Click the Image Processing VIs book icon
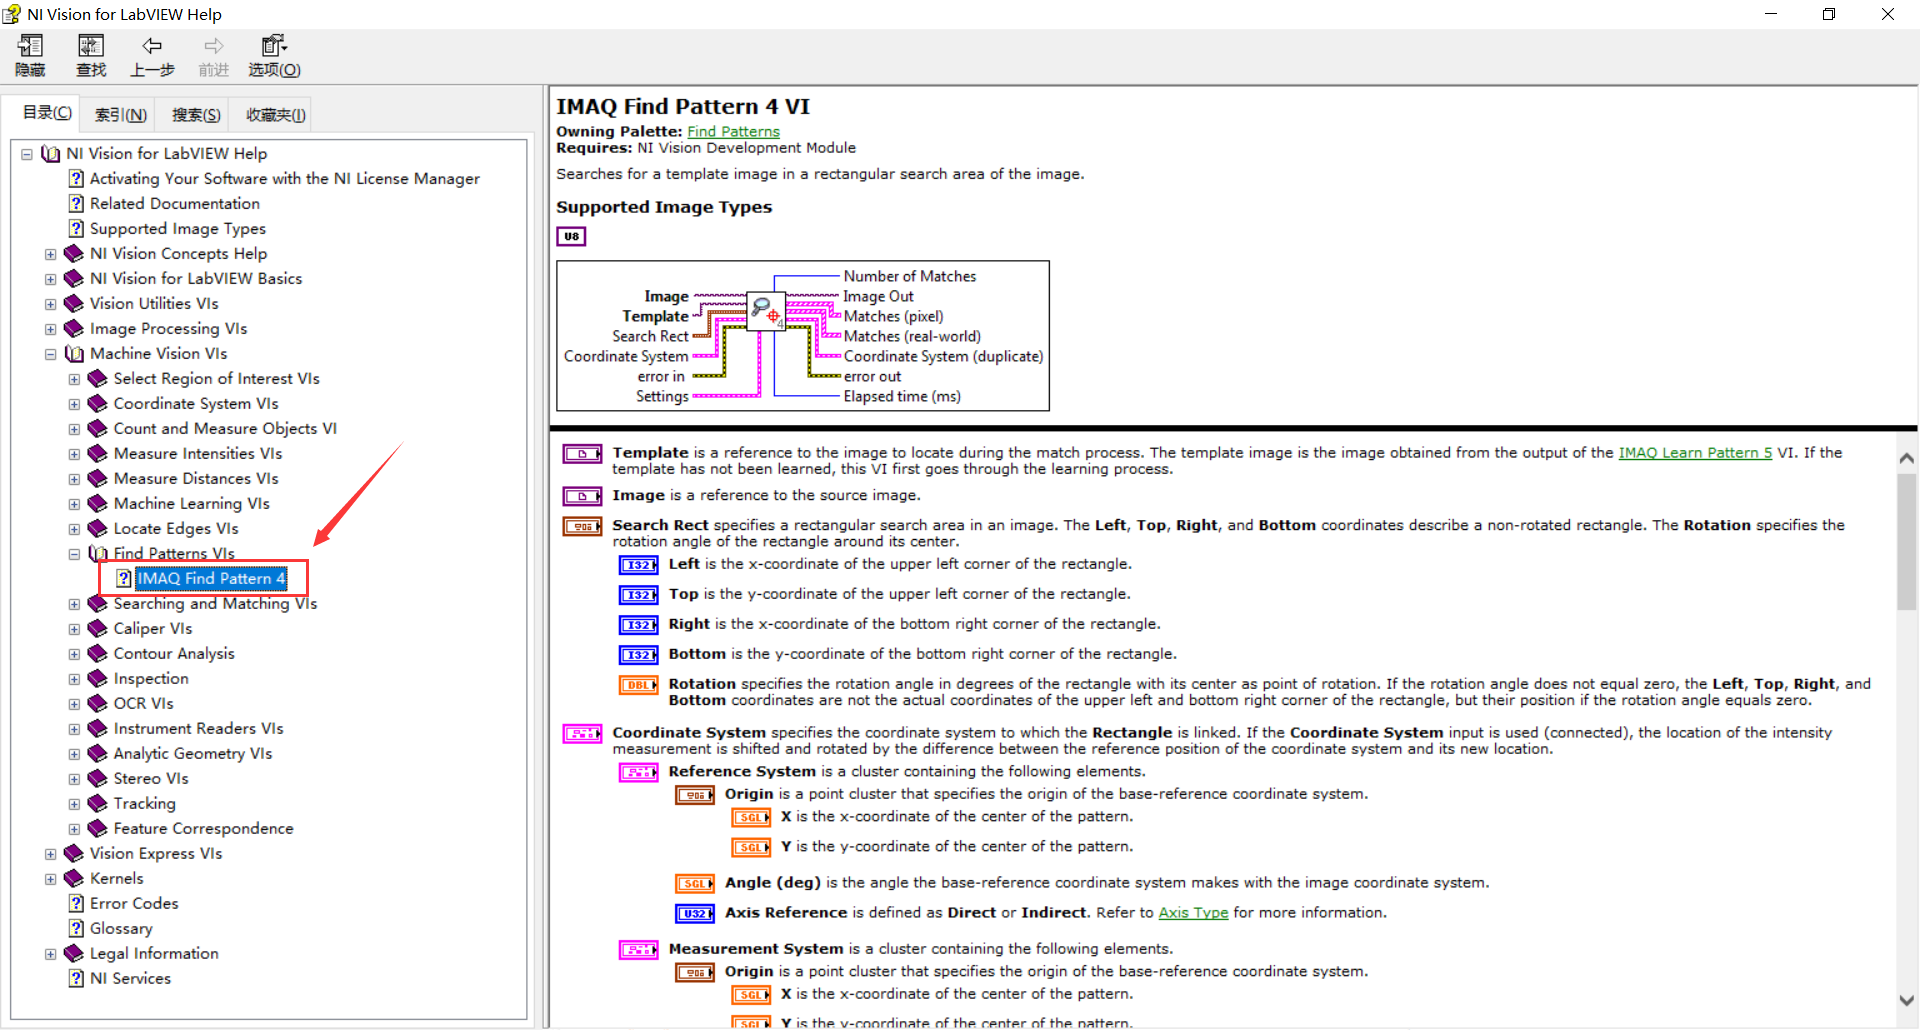This screenshot has width=1920, height=1030. (74, 328)
